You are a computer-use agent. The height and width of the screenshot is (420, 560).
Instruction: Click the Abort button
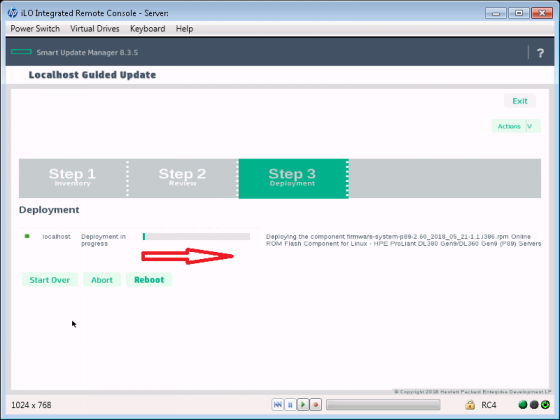102,280
